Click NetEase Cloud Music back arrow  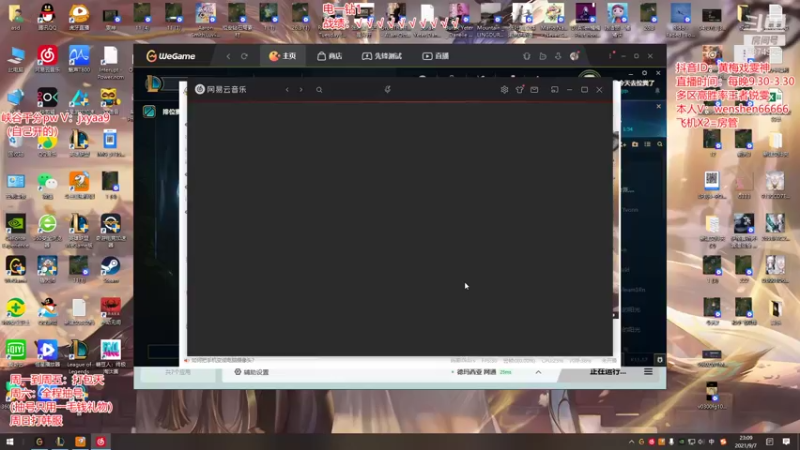287,90
